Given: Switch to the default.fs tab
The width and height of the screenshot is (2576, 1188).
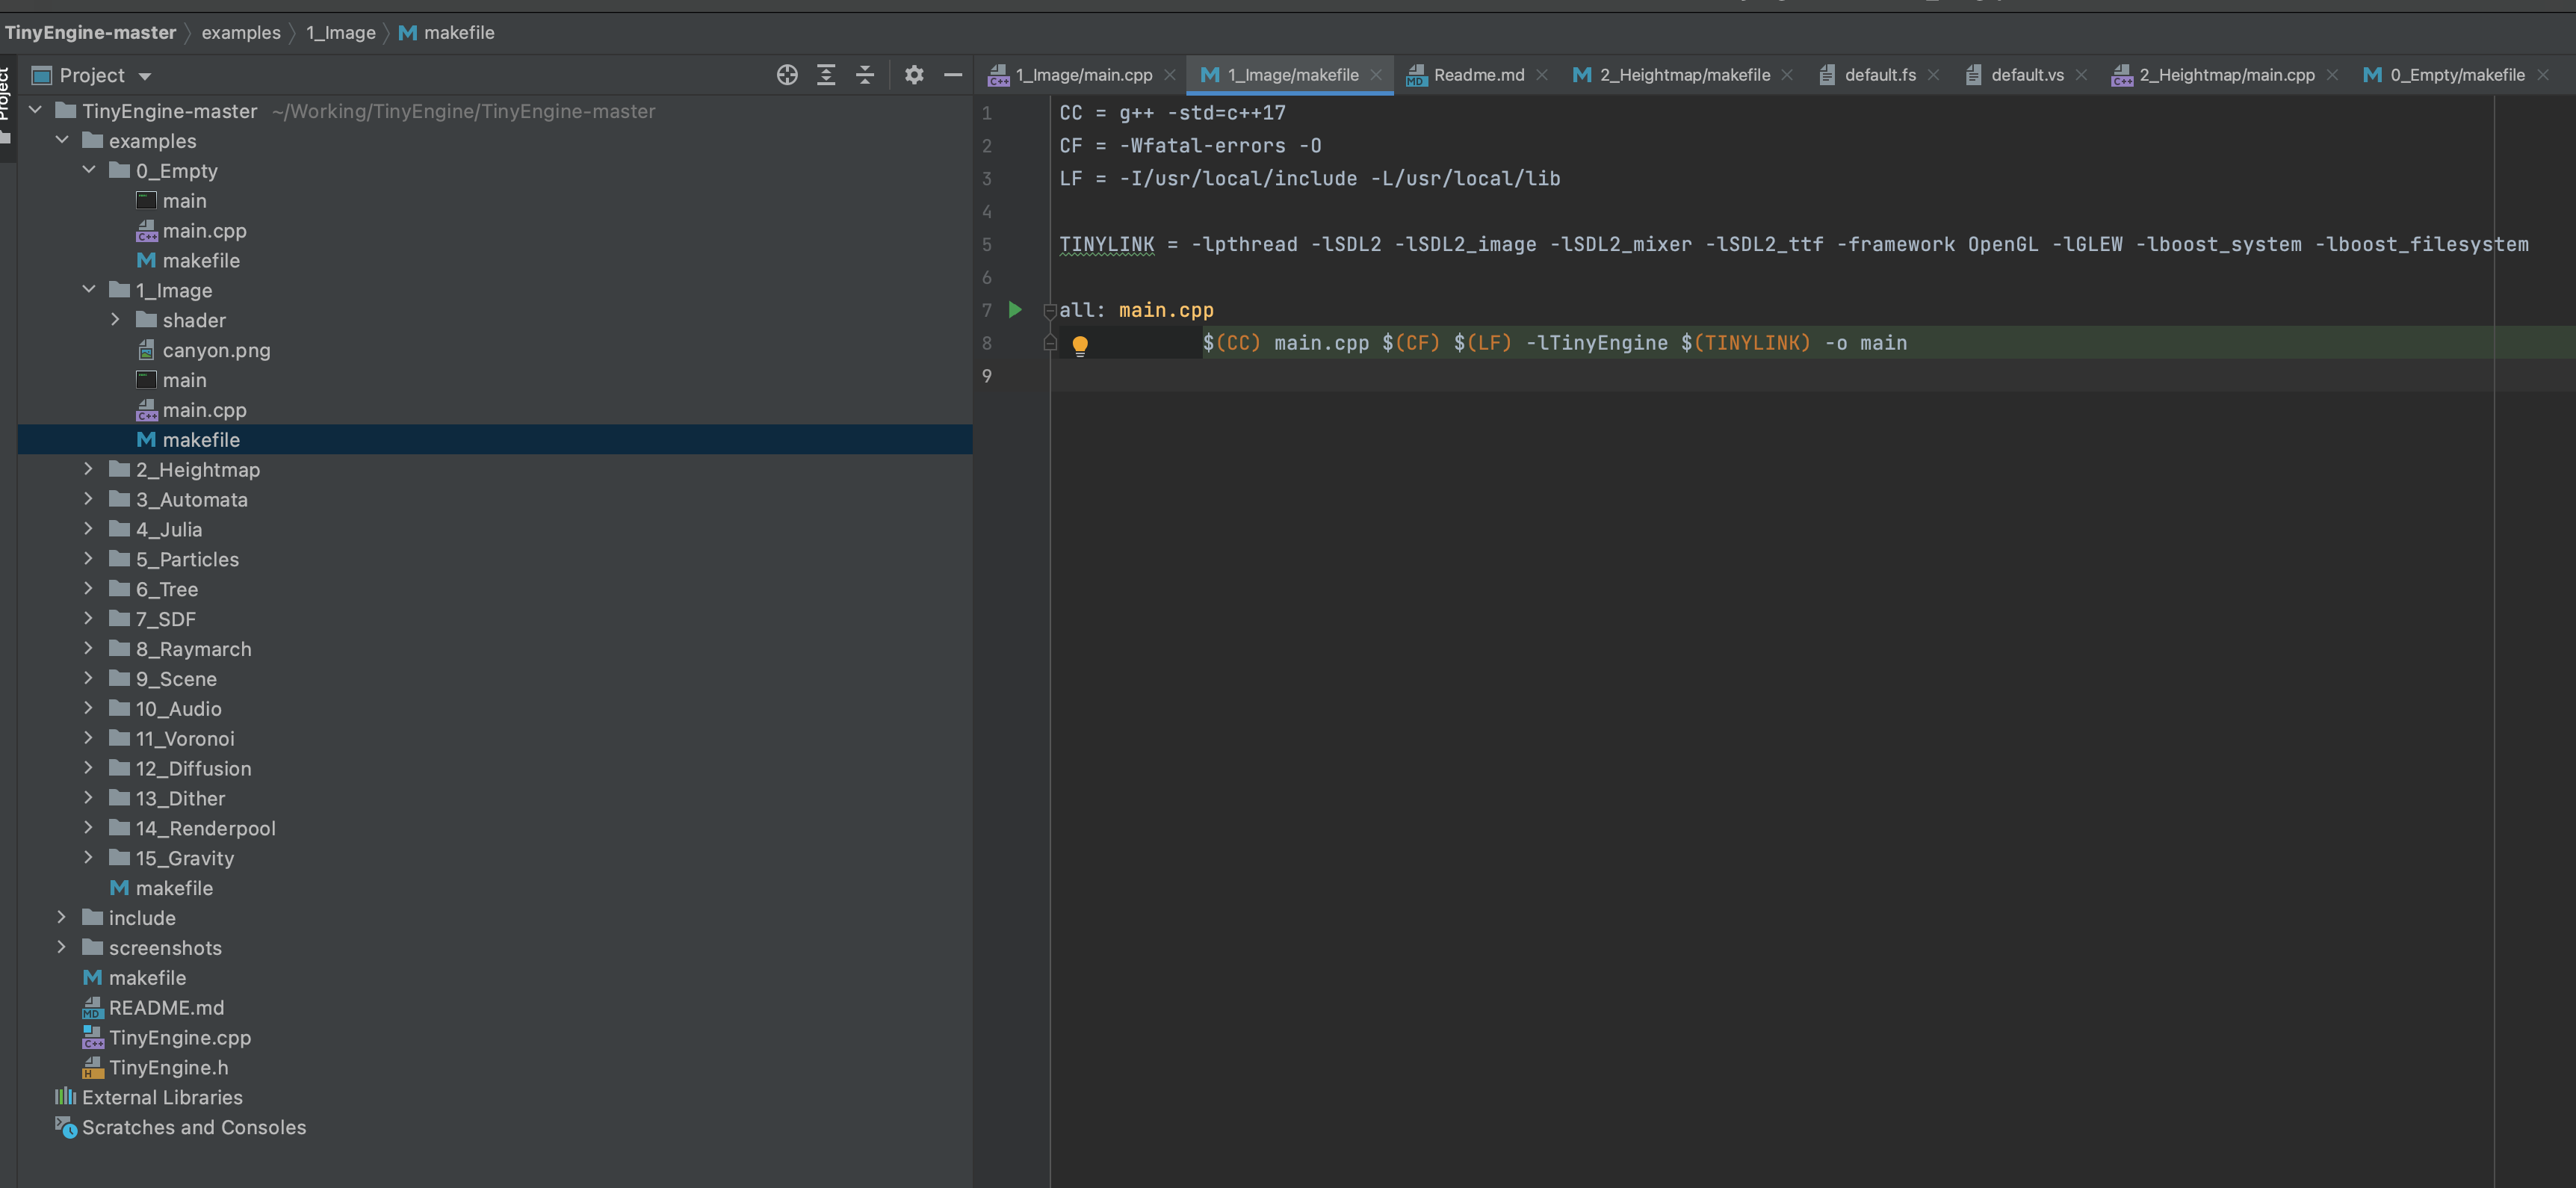Looking at the screenshot, I should click(1879, 75).
